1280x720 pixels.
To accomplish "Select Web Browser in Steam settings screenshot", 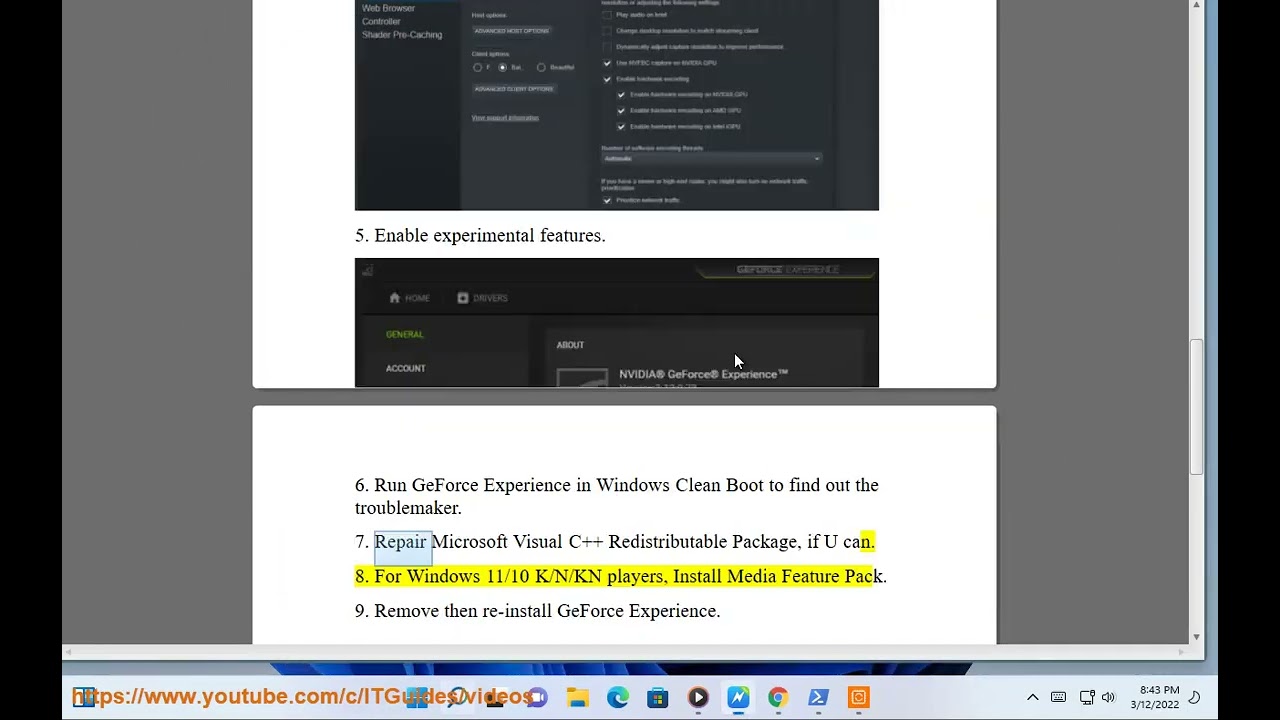I will point(388,8).
